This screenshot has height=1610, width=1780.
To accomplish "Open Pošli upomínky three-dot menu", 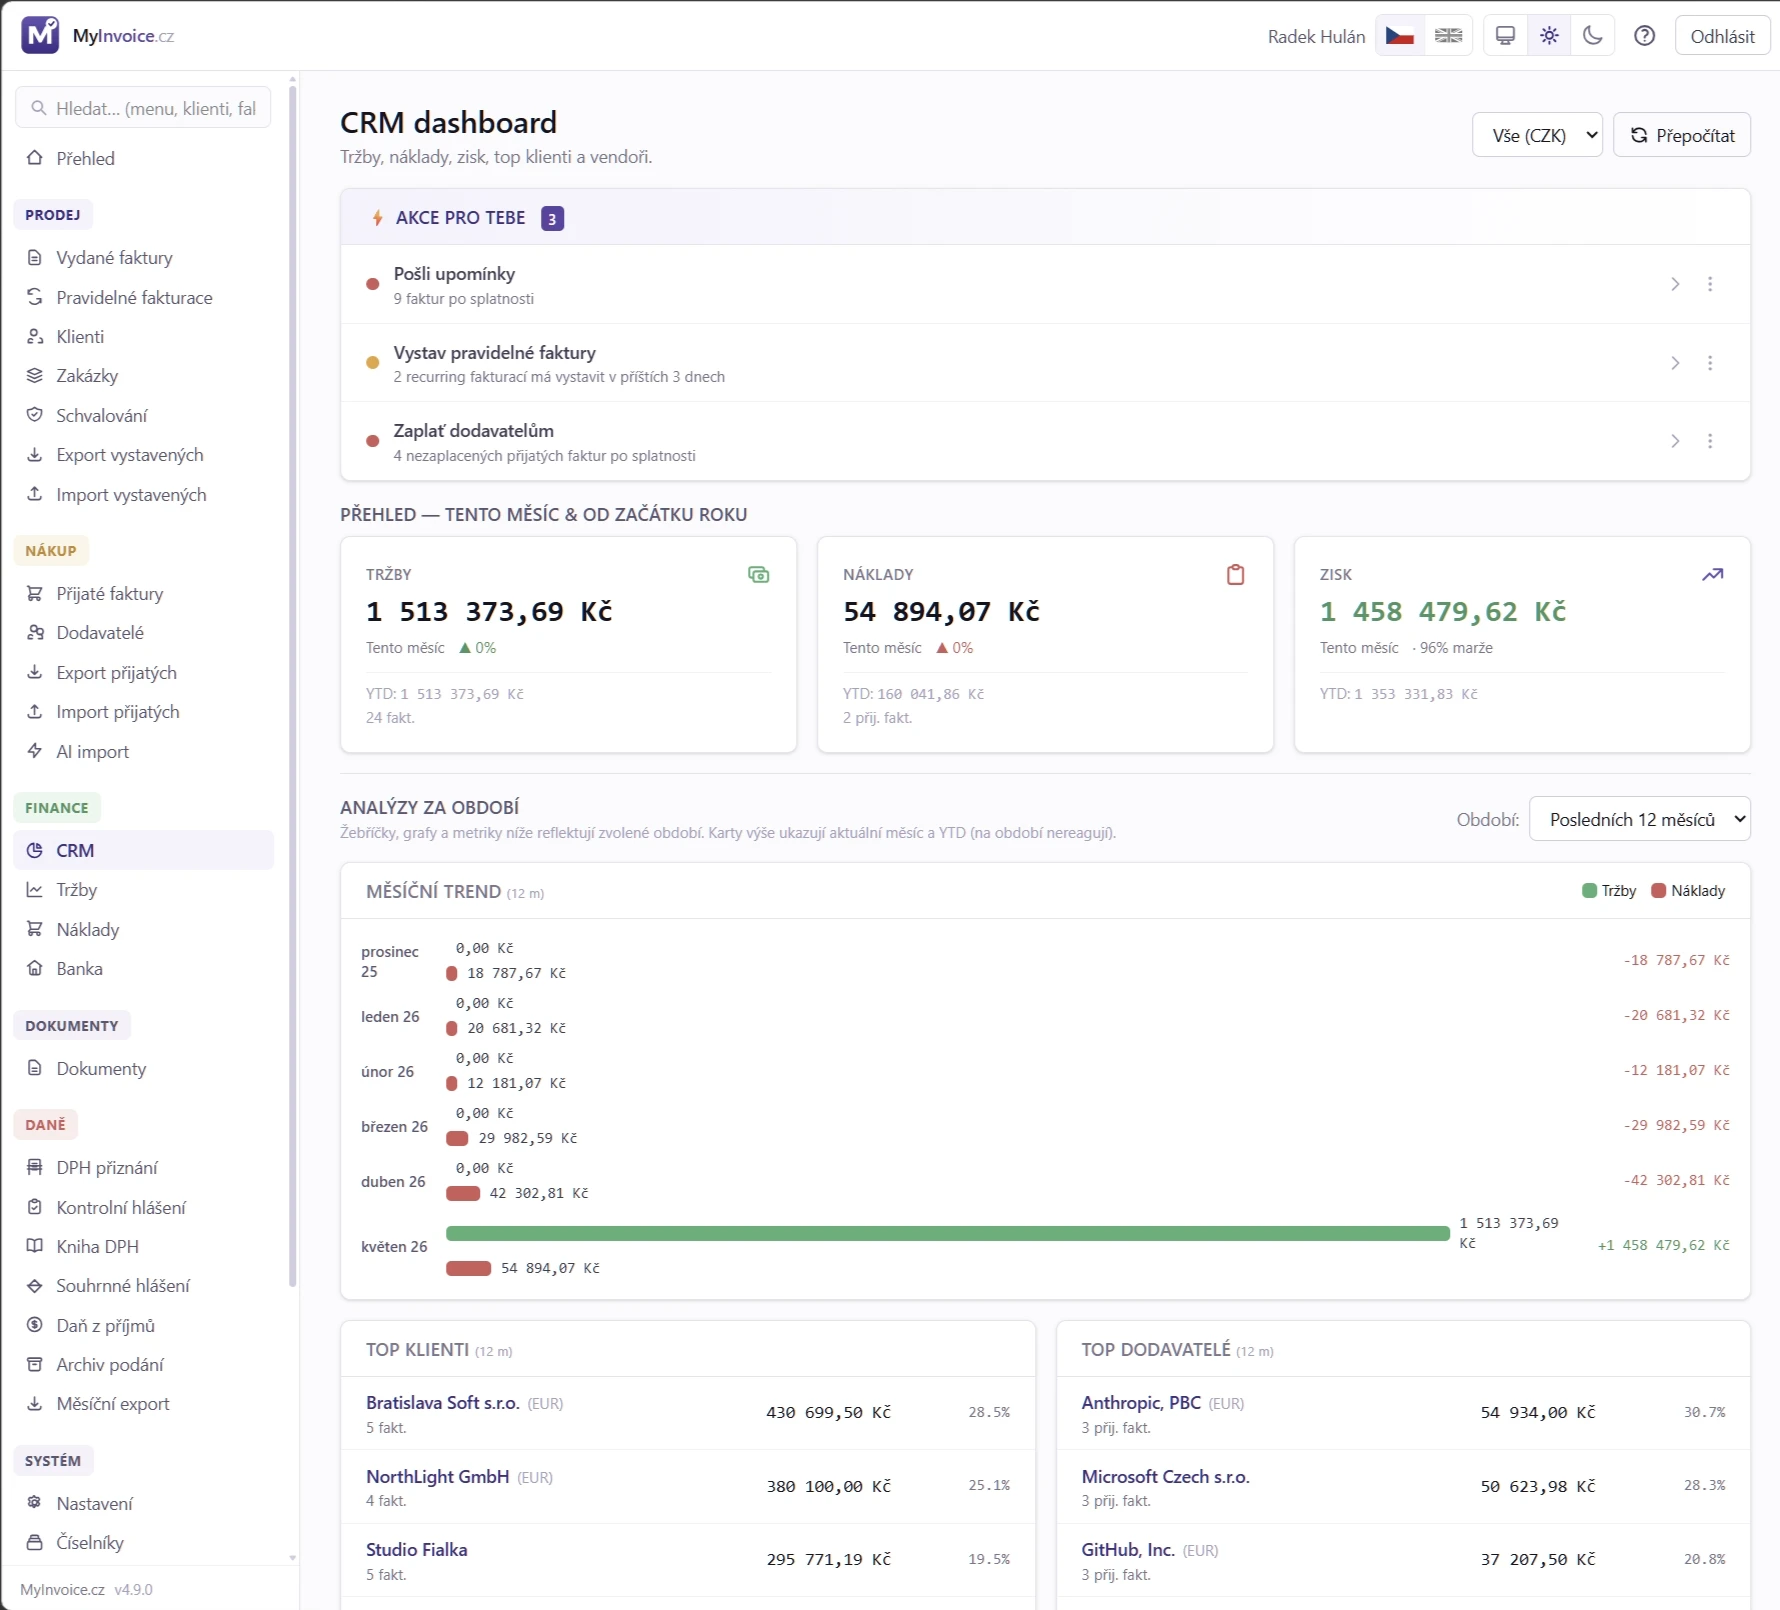I will coord(1710,284).
